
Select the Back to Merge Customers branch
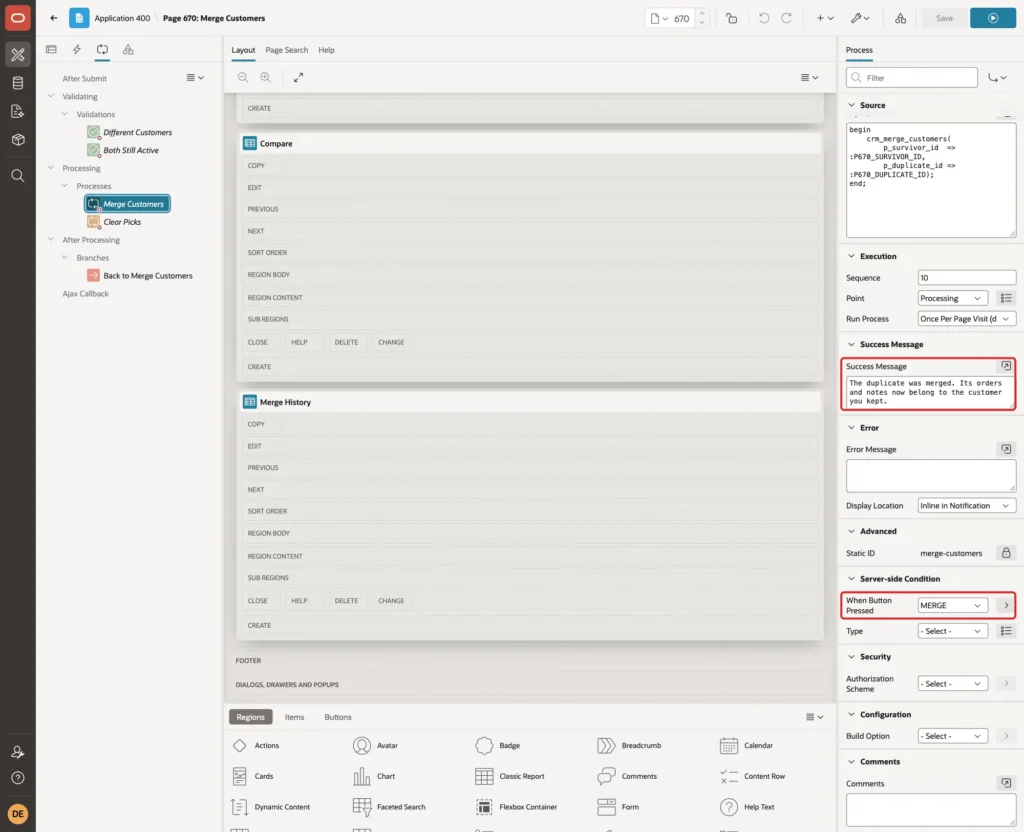140,276
